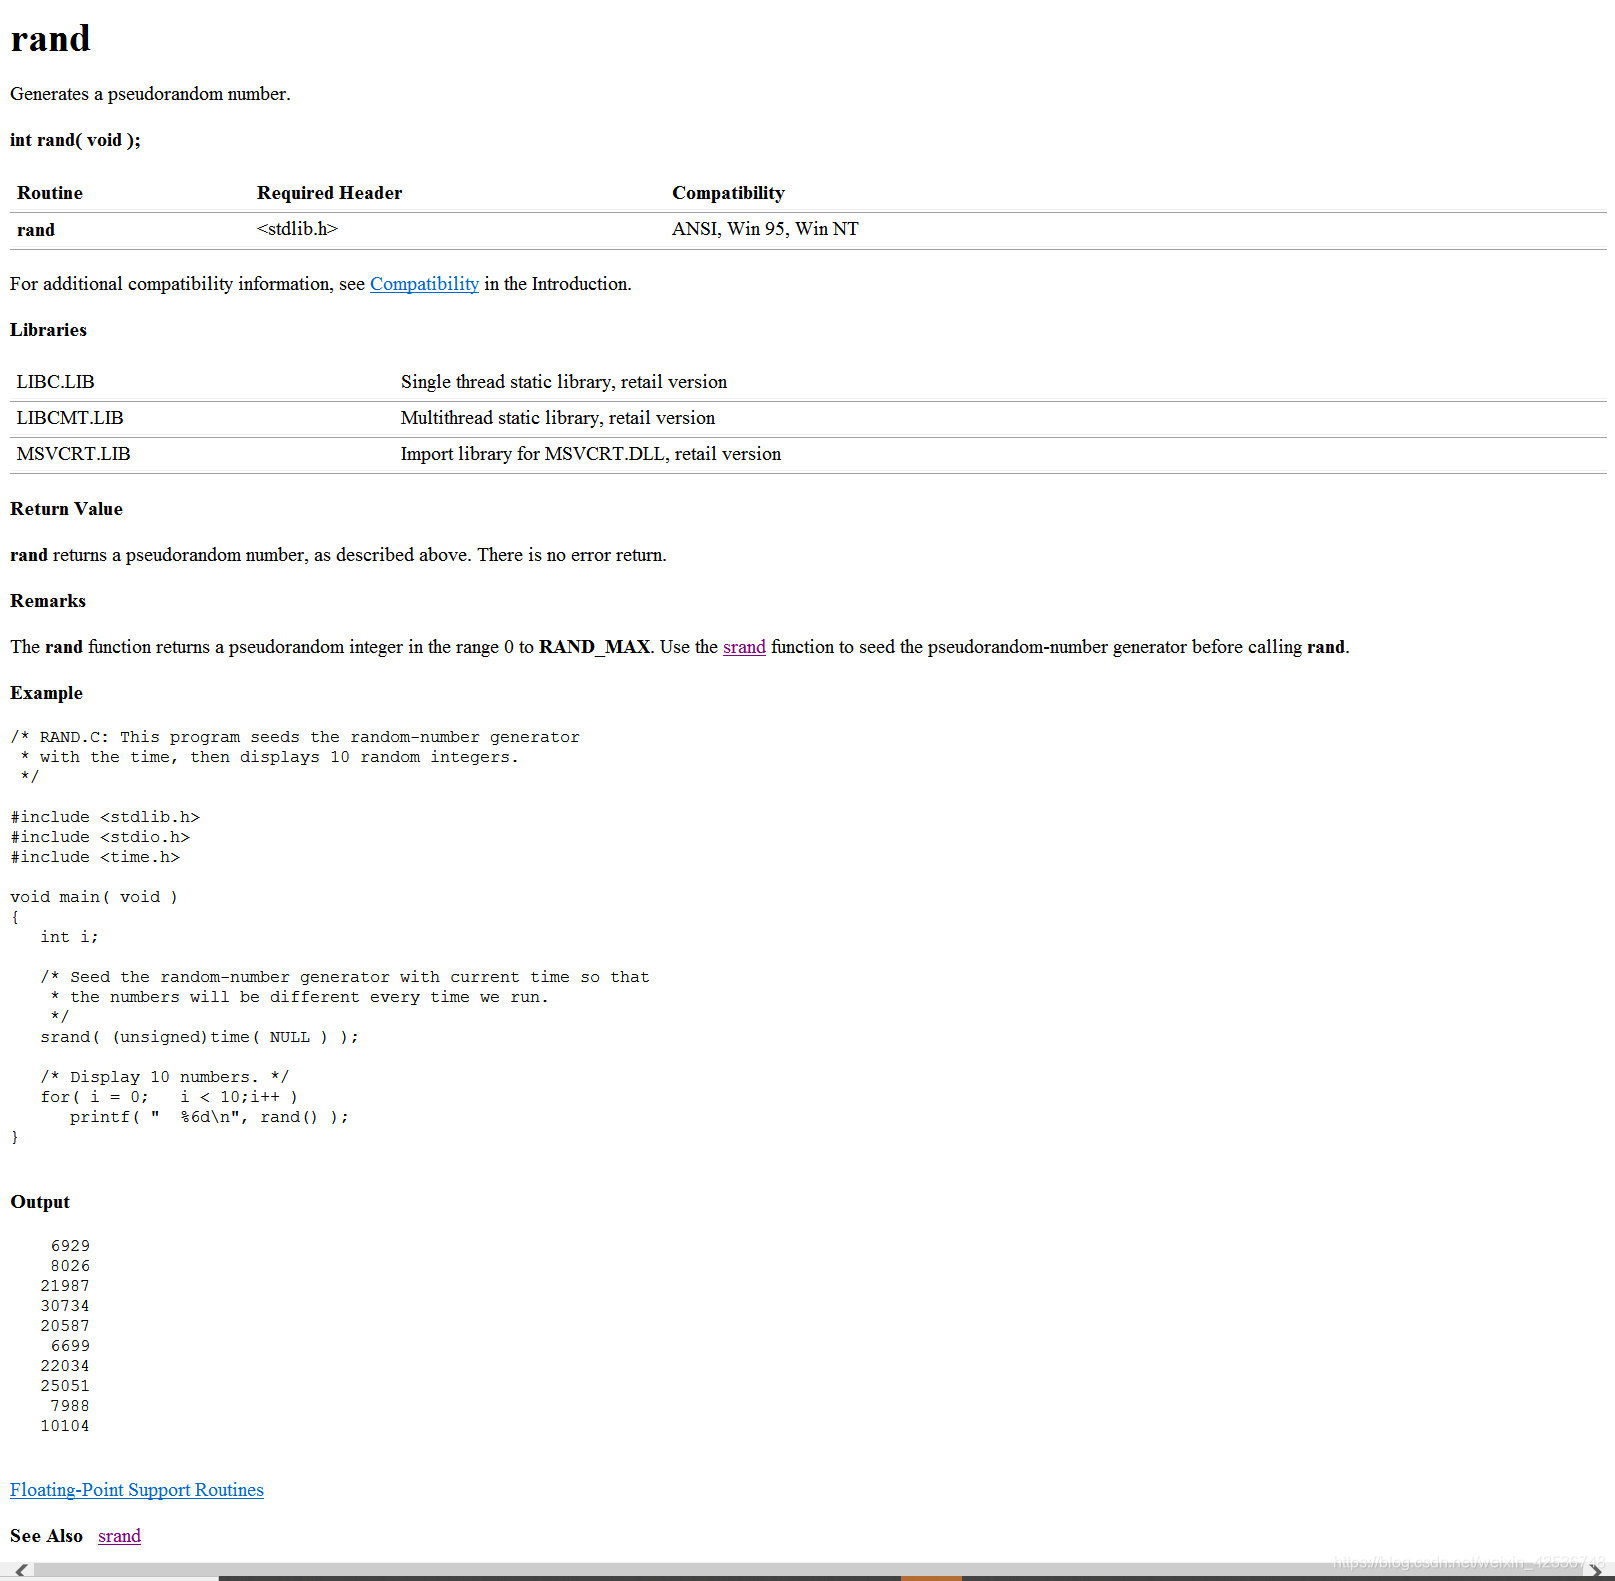
Task: Click output value 8026
Action: (70, 1266)
